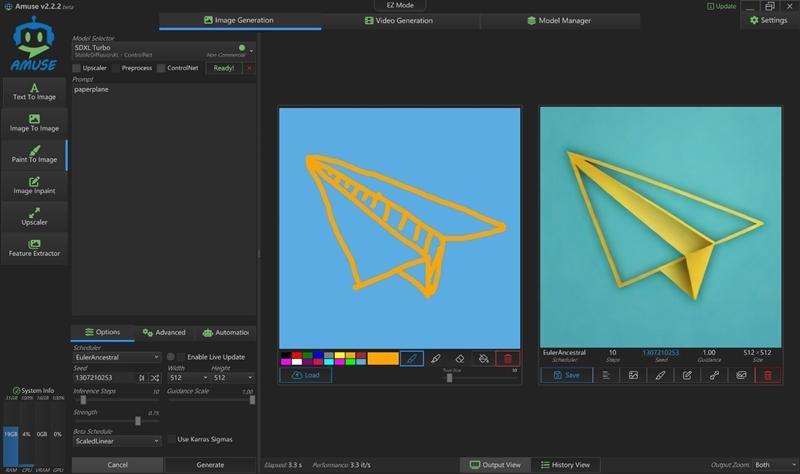Open the Upscaler from the sidebar
The width and height of the screenshot is (800, 474).
point(35,216)
